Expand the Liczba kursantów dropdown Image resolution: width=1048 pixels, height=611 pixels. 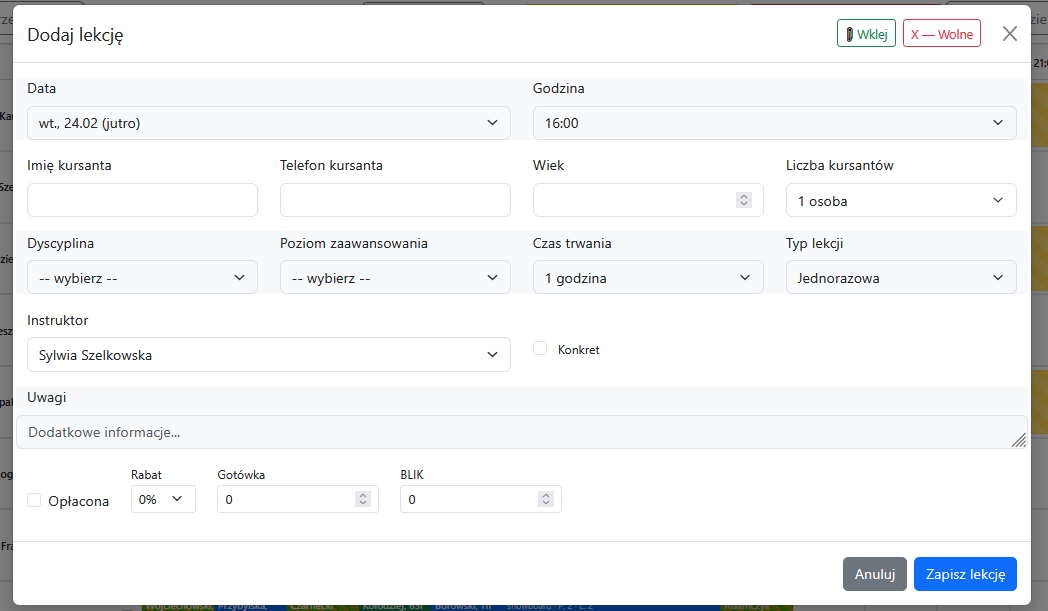901,200
